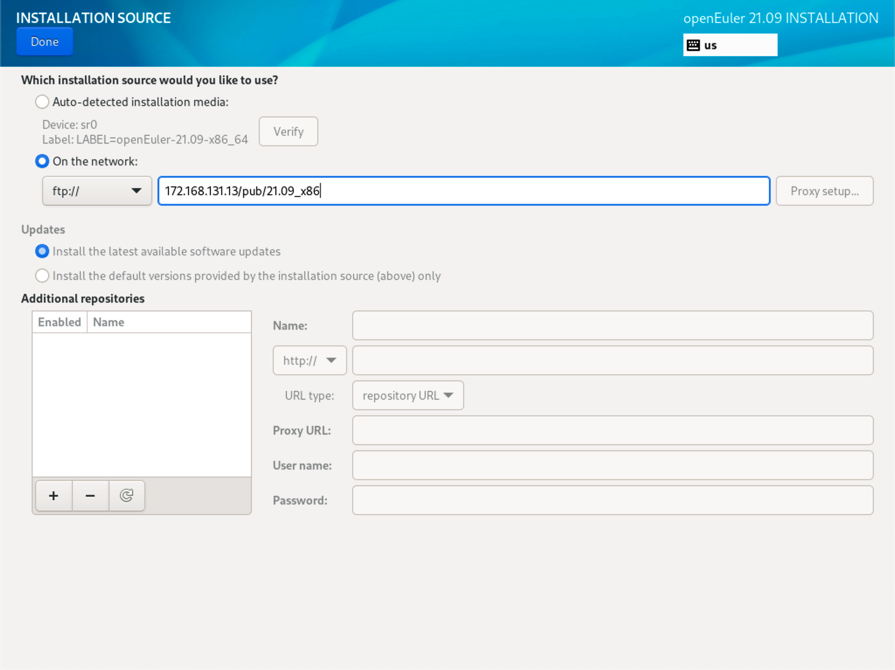This screenshot has height=670, width=895.
Task: Open the URL type repository URL dropdown
Action: (x=407, y=396)
